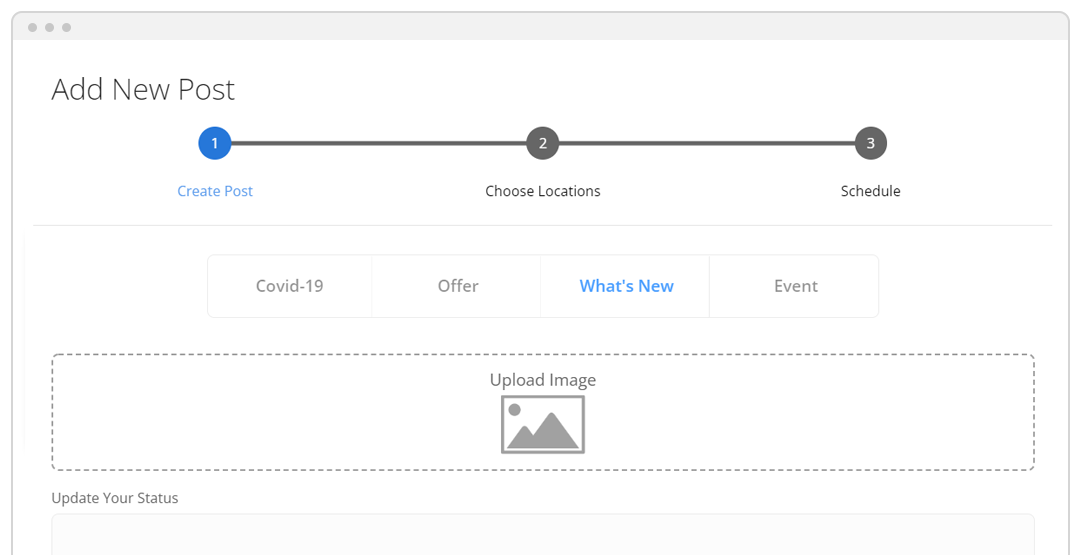Go to step 3 circle
The image size is (1080, 555).
(x=870, y=143)
